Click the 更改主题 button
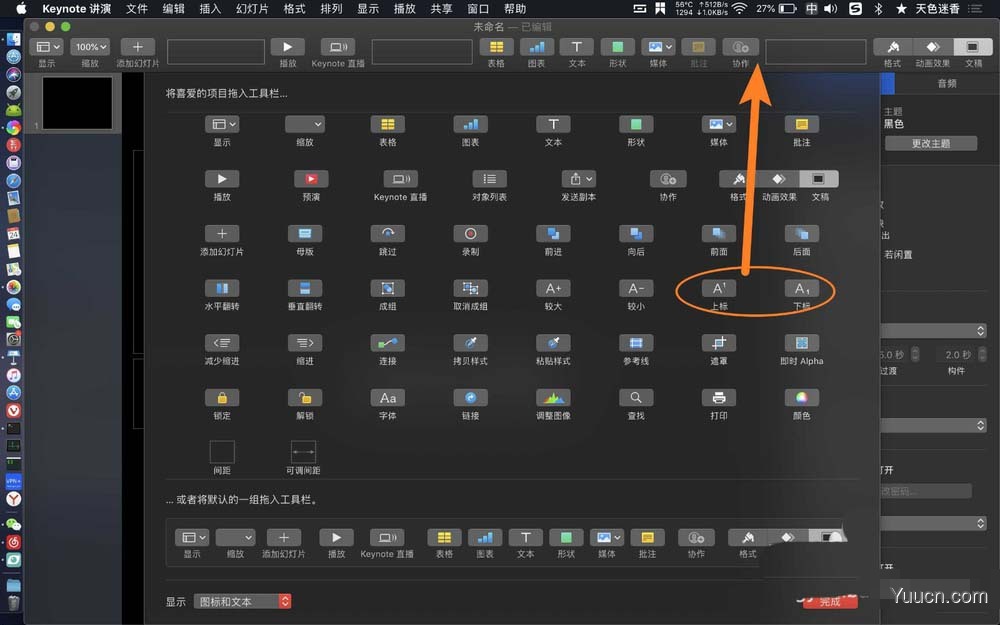The width and height of the screenshot is (1000, 625). [930, 143]
